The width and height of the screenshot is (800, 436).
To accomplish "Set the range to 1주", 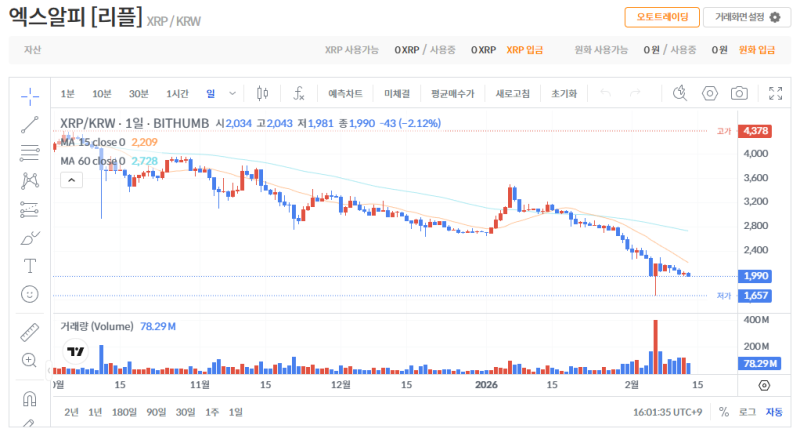I will point(212,412).
